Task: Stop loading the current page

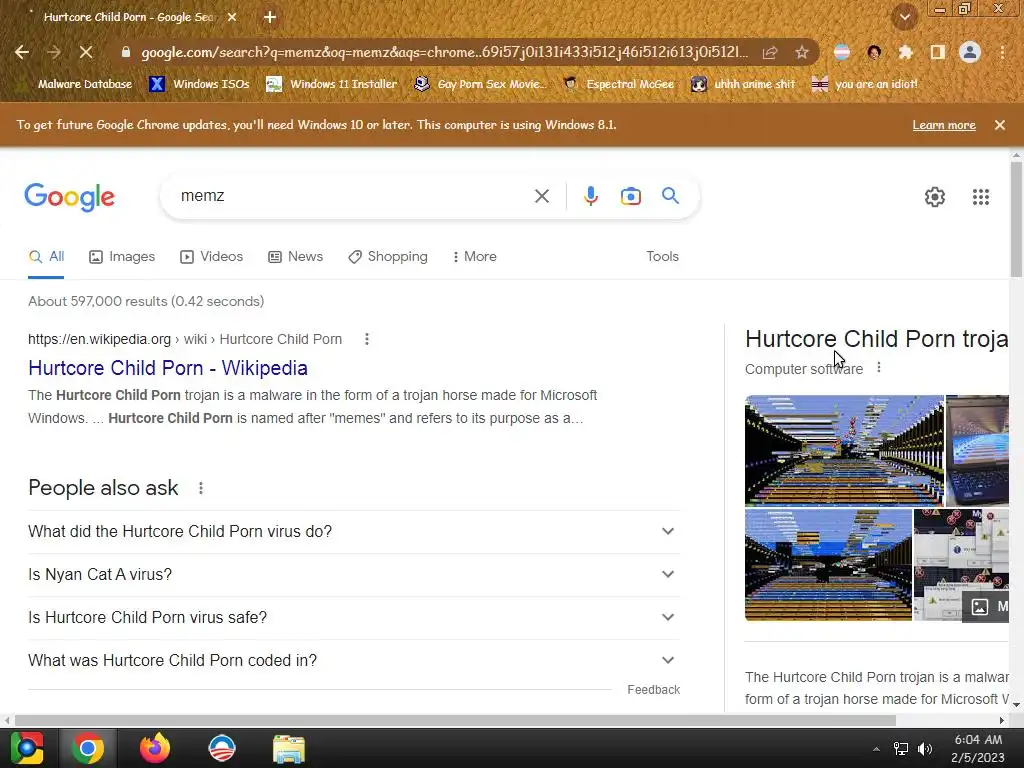Action: click(x=86, y=52)
